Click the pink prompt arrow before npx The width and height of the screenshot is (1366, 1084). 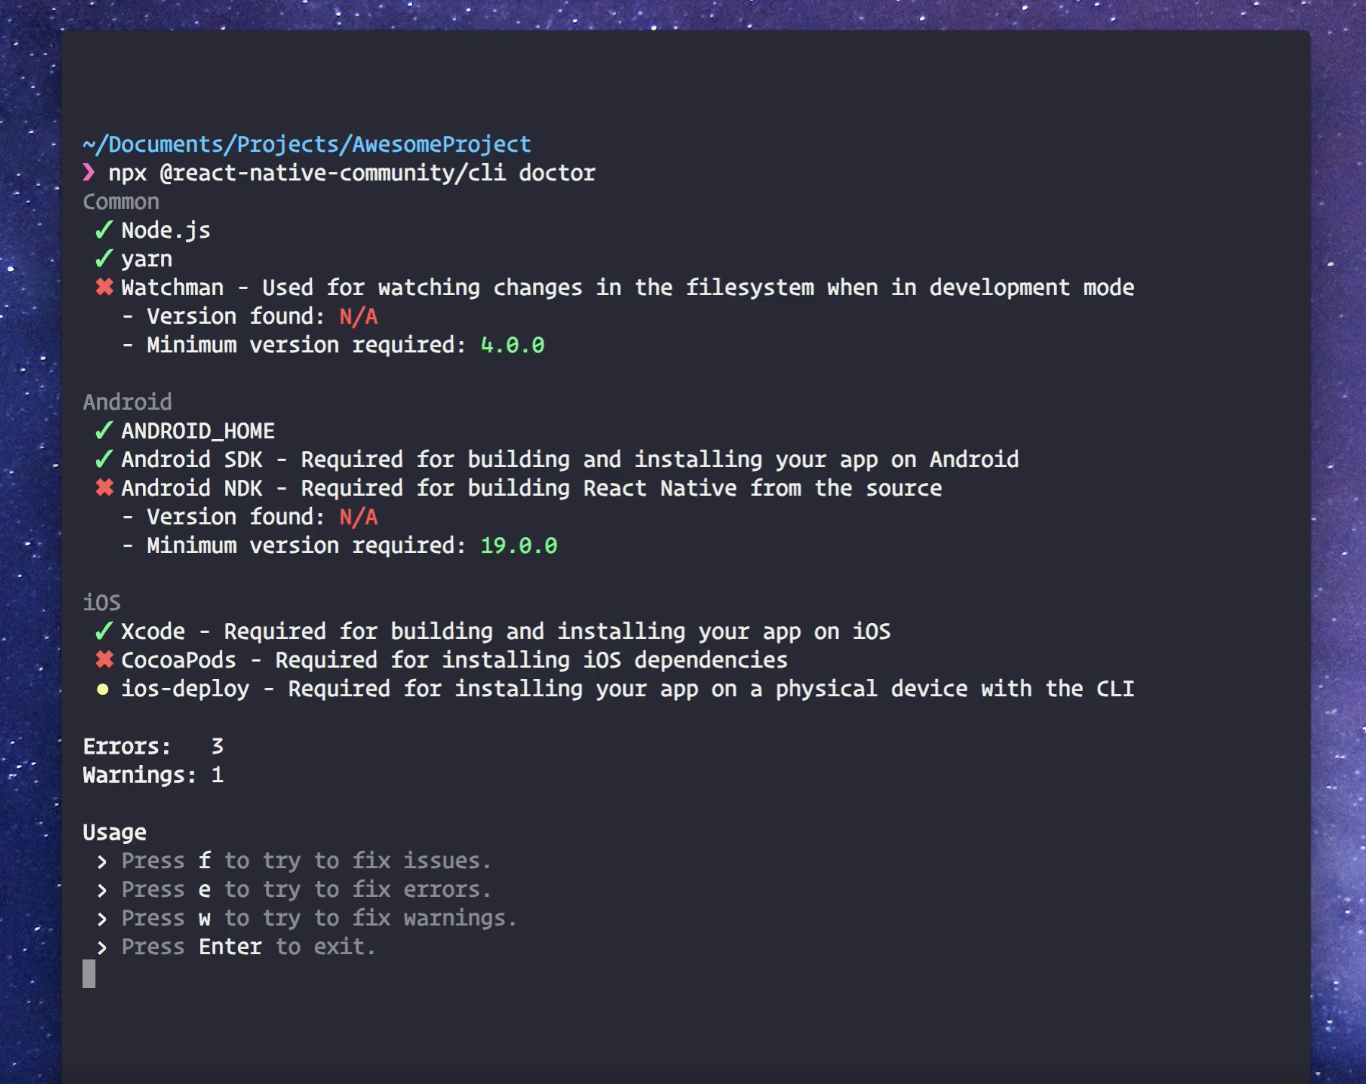click(89, 173)
